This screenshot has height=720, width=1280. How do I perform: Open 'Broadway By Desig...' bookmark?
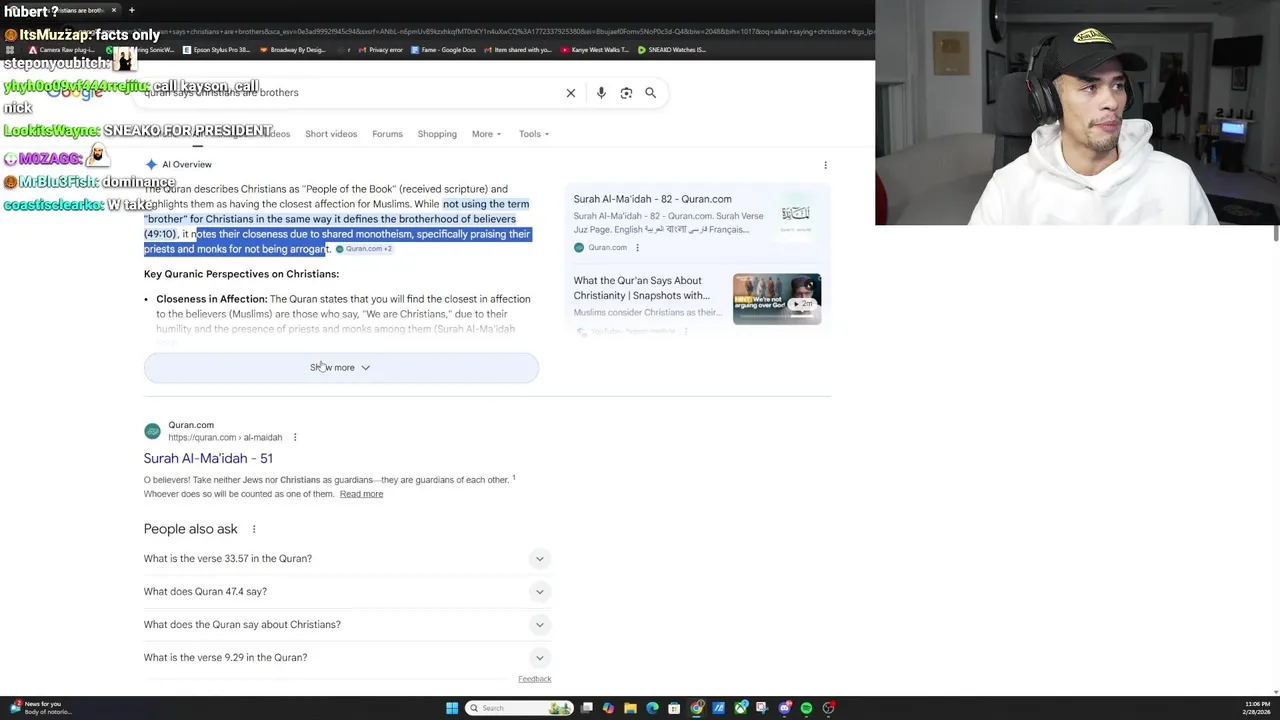tap(292, 50)
